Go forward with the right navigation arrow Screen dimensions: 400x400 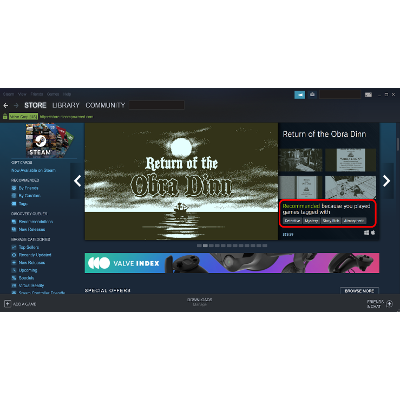pos(16,106)
